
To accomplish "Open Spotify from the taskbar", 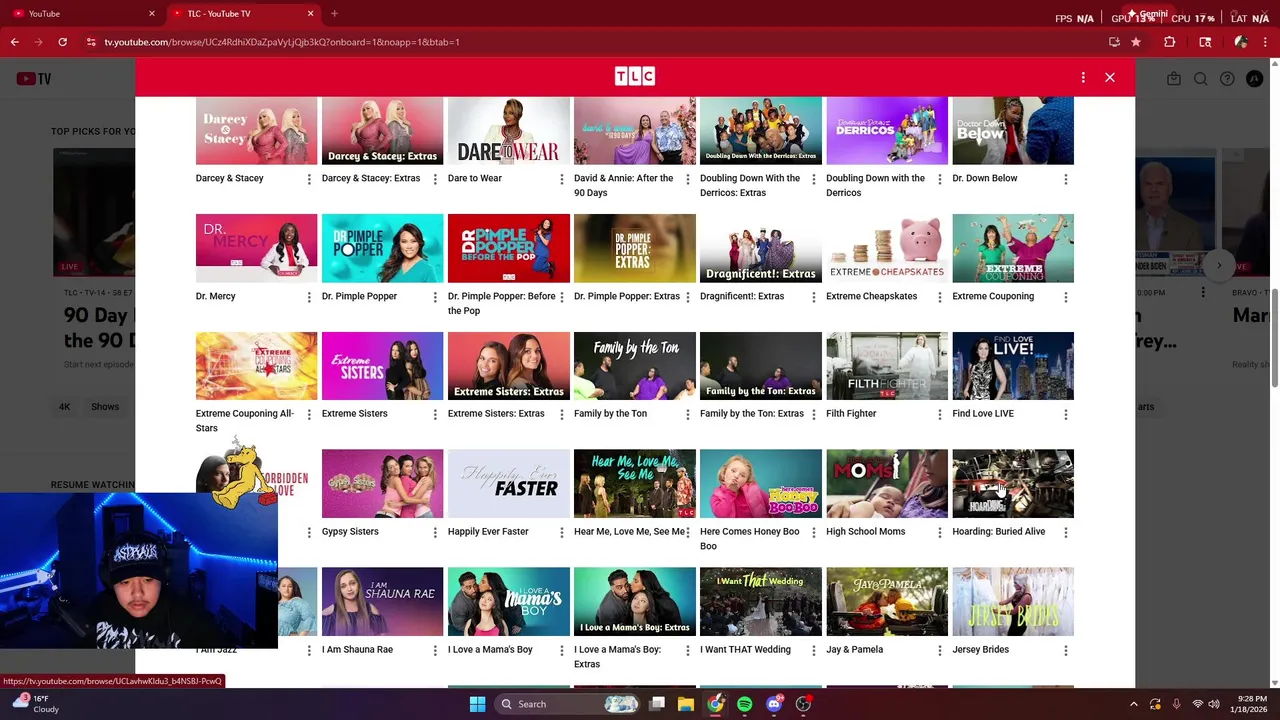I will pyautogui.click(x=744, y=704).
